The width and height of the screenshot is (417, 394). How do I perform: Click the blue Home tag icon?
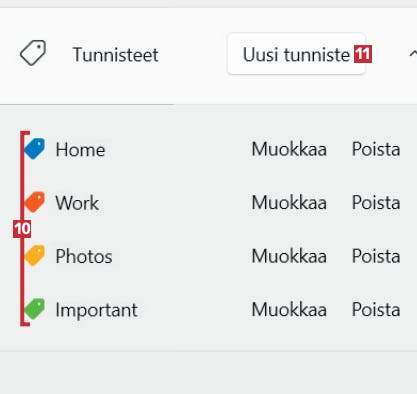[x=35, y=149]
